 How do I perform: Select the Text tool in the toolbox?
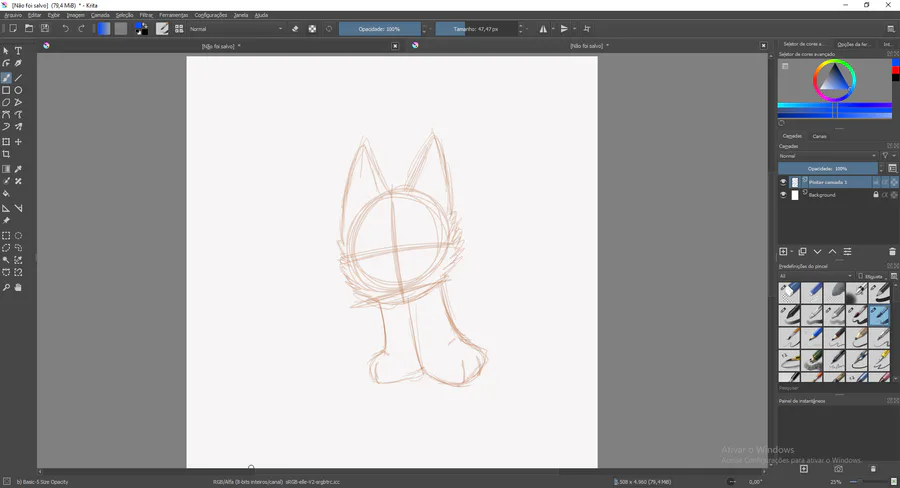[x=18, y=51]
